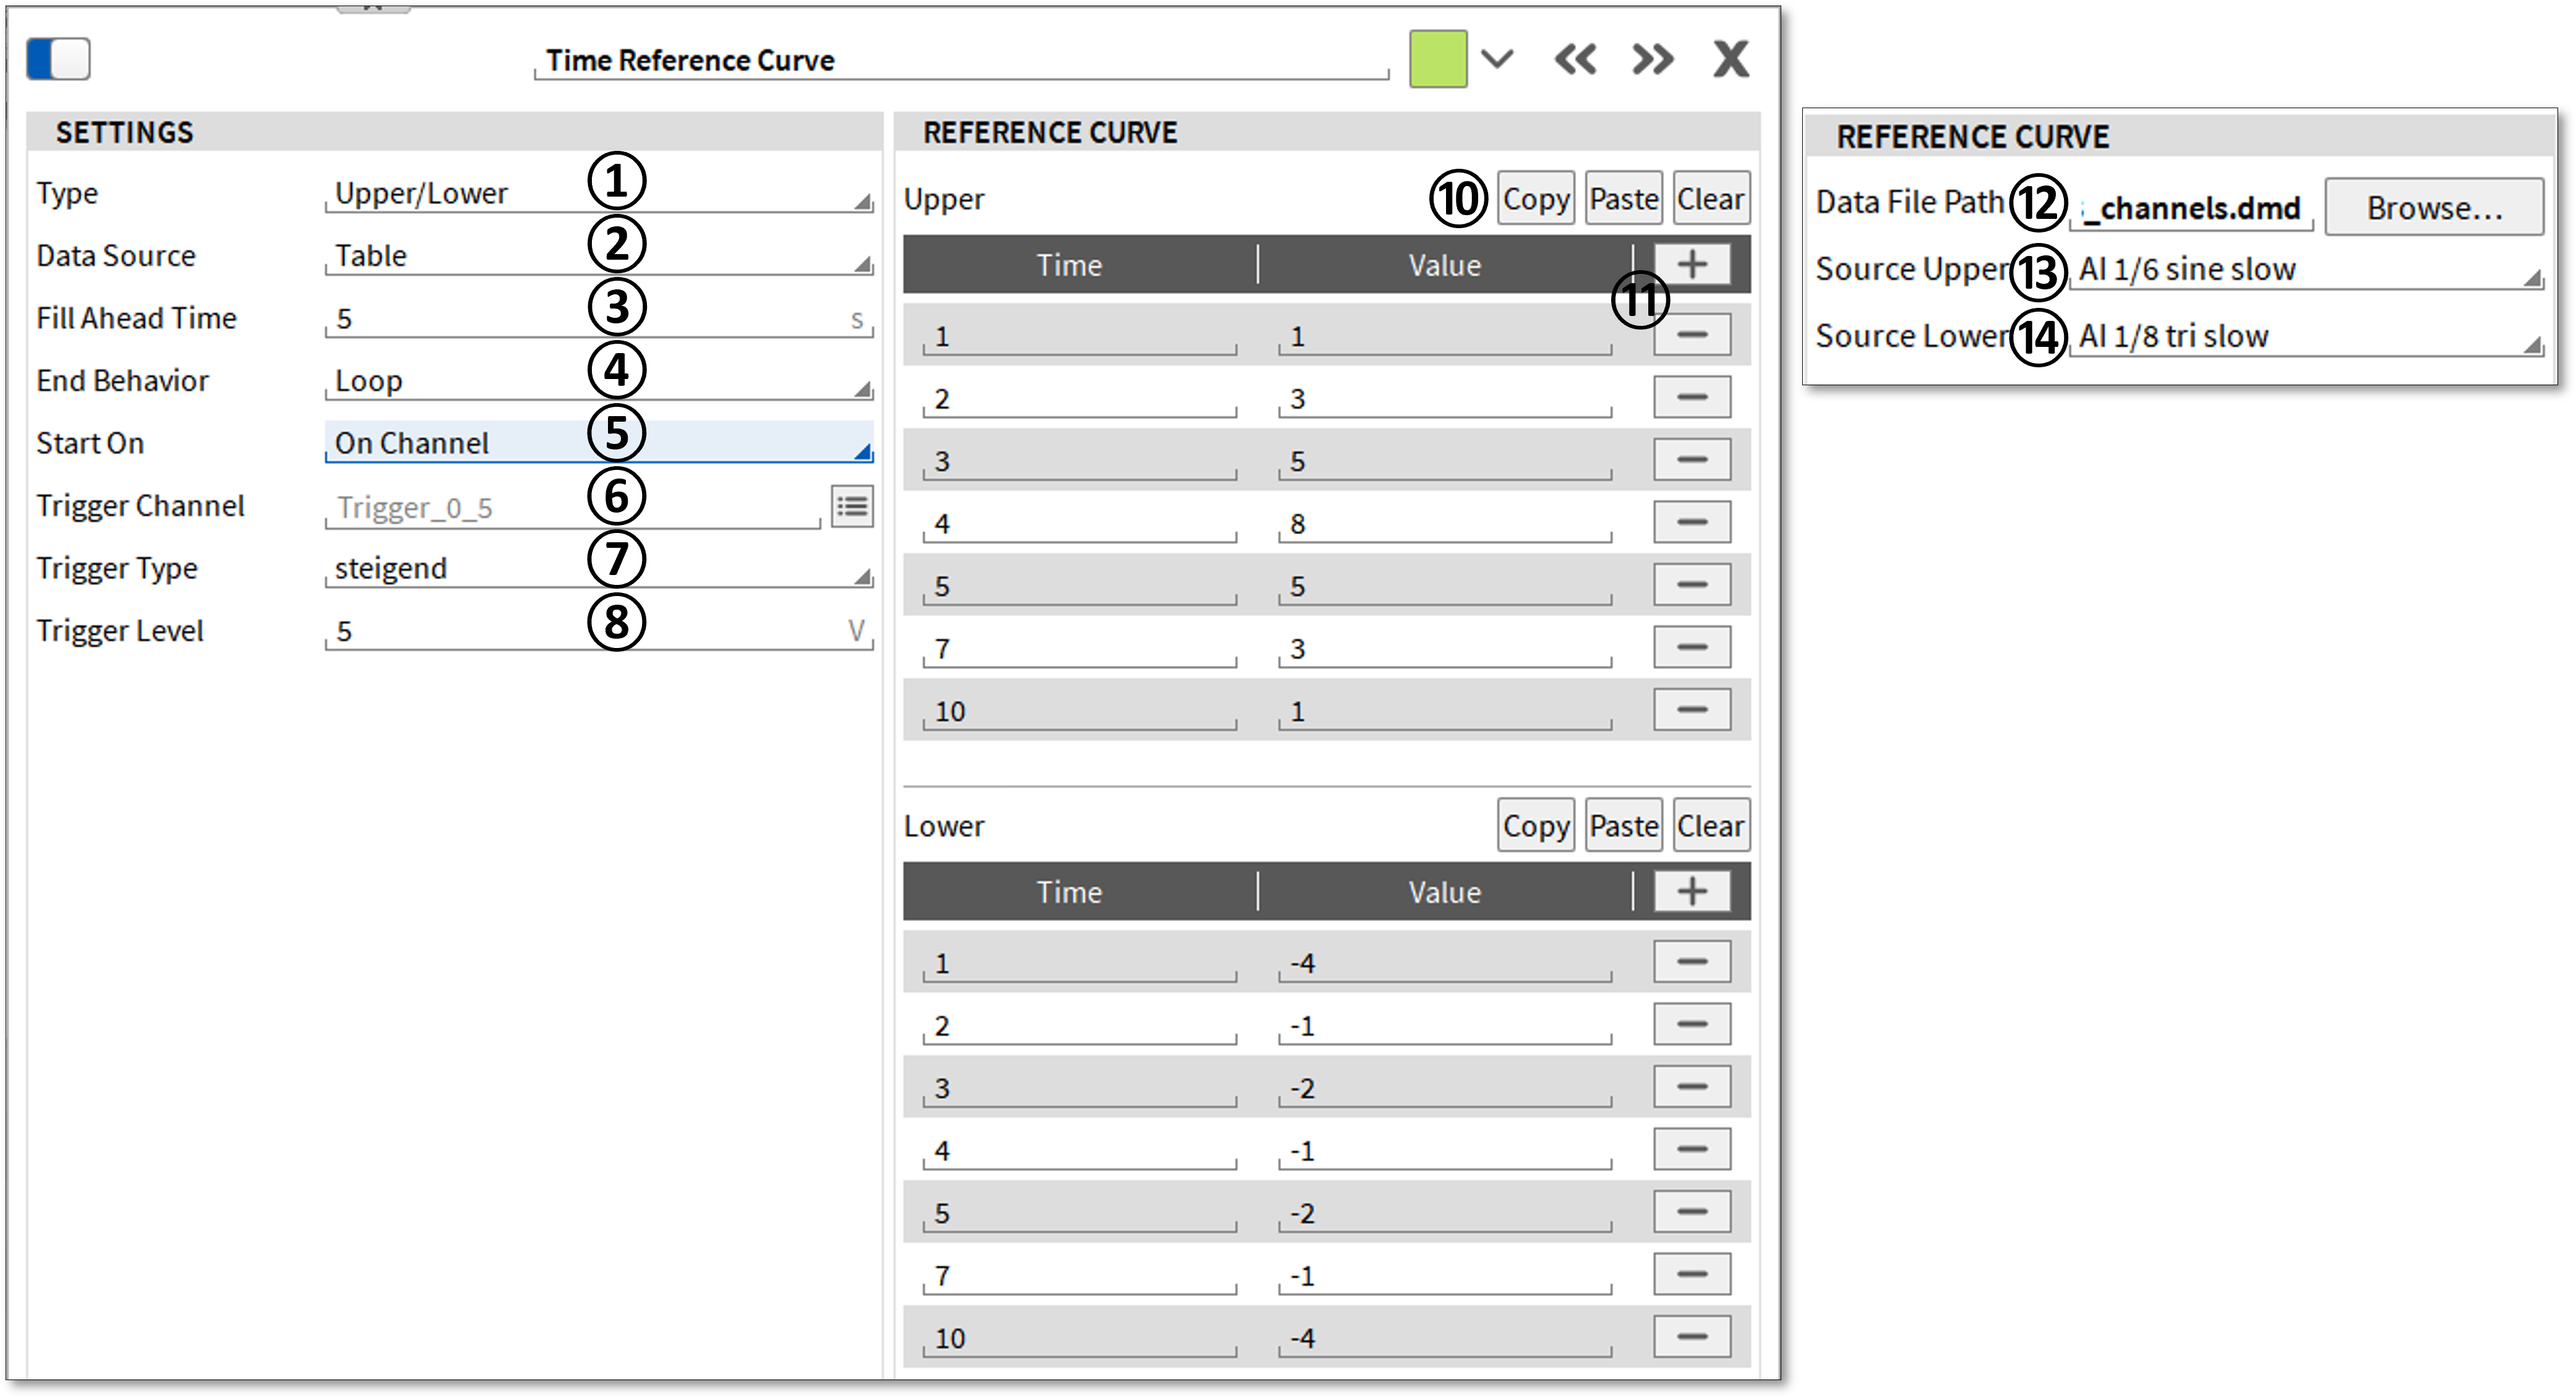Go to previous module with double-left arrows

tap(1576, 60)
